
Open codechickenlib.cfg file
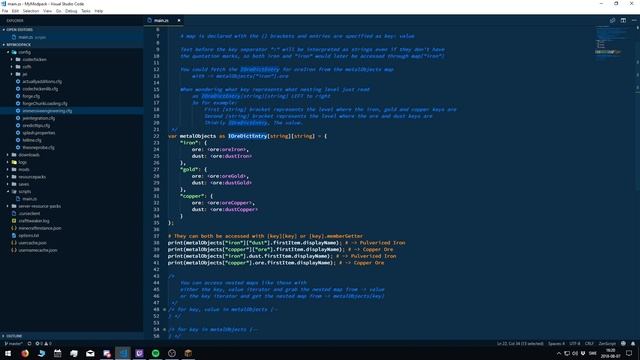coord(40,89)
